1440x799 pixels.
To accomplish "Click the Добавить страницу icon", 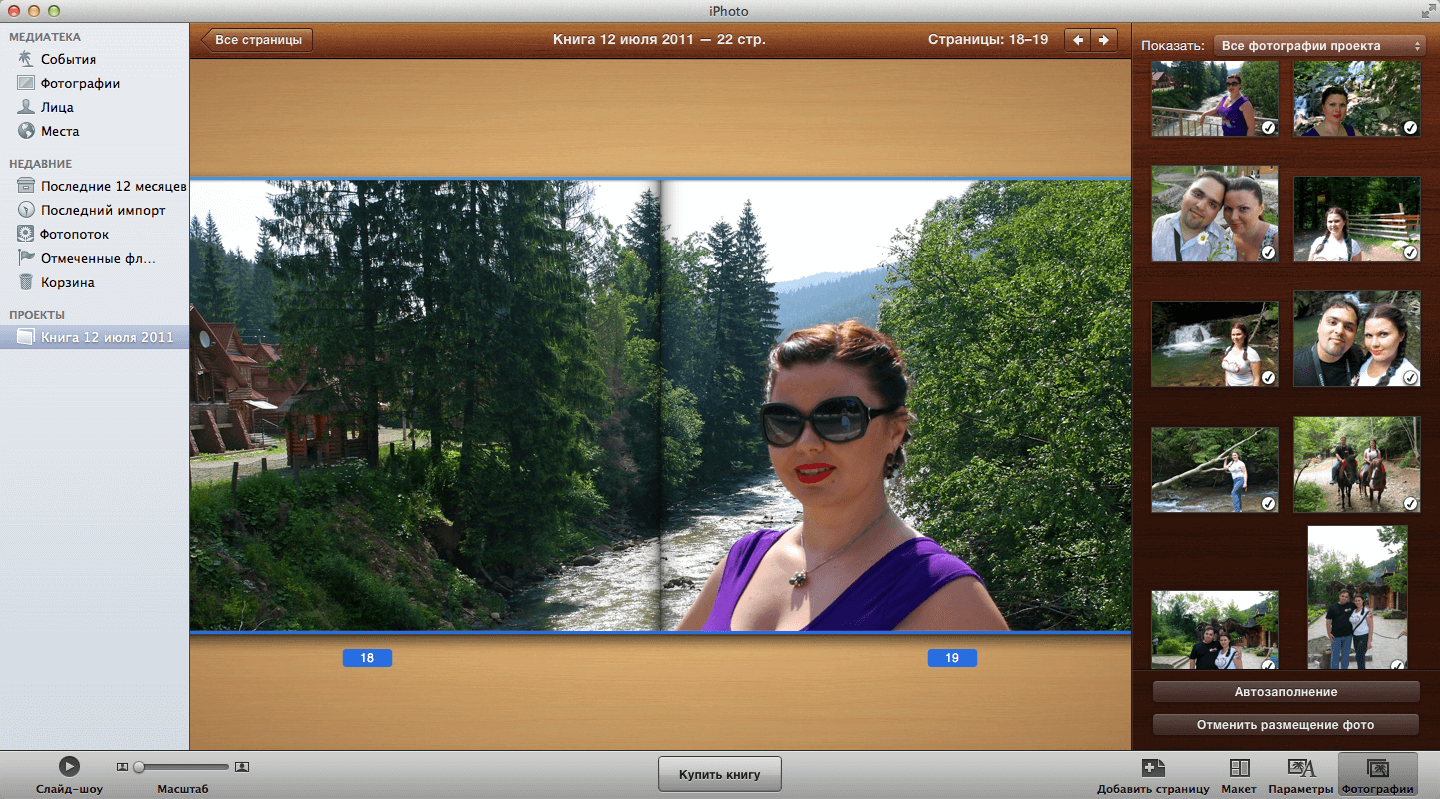I will [x=1152, y=768].
